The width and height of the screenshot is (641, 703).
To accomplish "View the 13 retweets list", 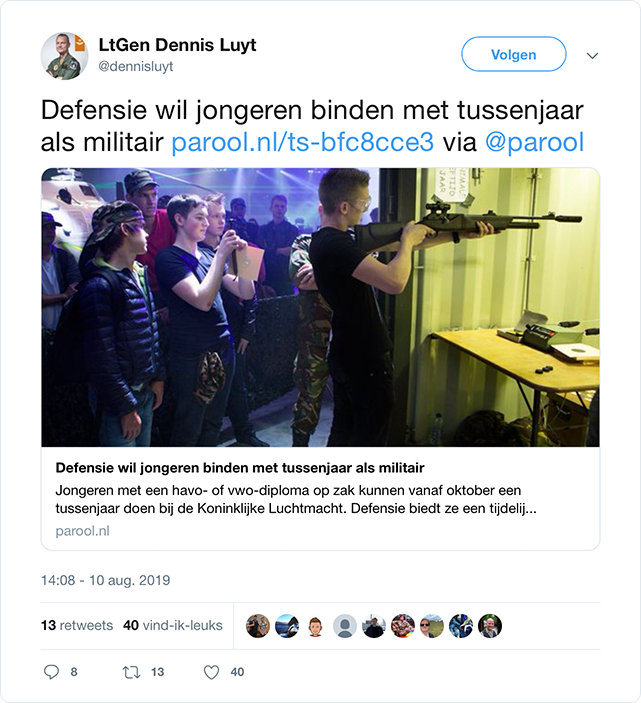I will point(77,625).
